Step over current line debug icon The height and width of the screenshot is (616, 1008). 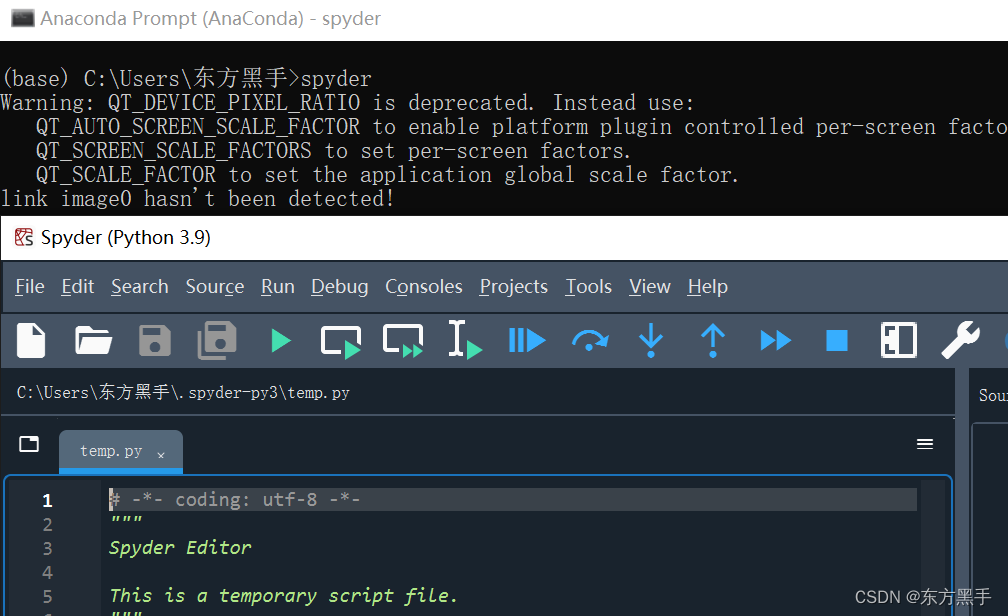[590, 340]
